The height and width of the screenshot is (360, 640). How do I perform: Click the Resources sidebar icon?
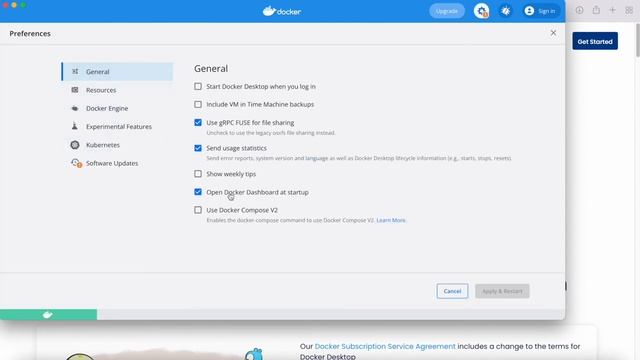coord(75,90)
